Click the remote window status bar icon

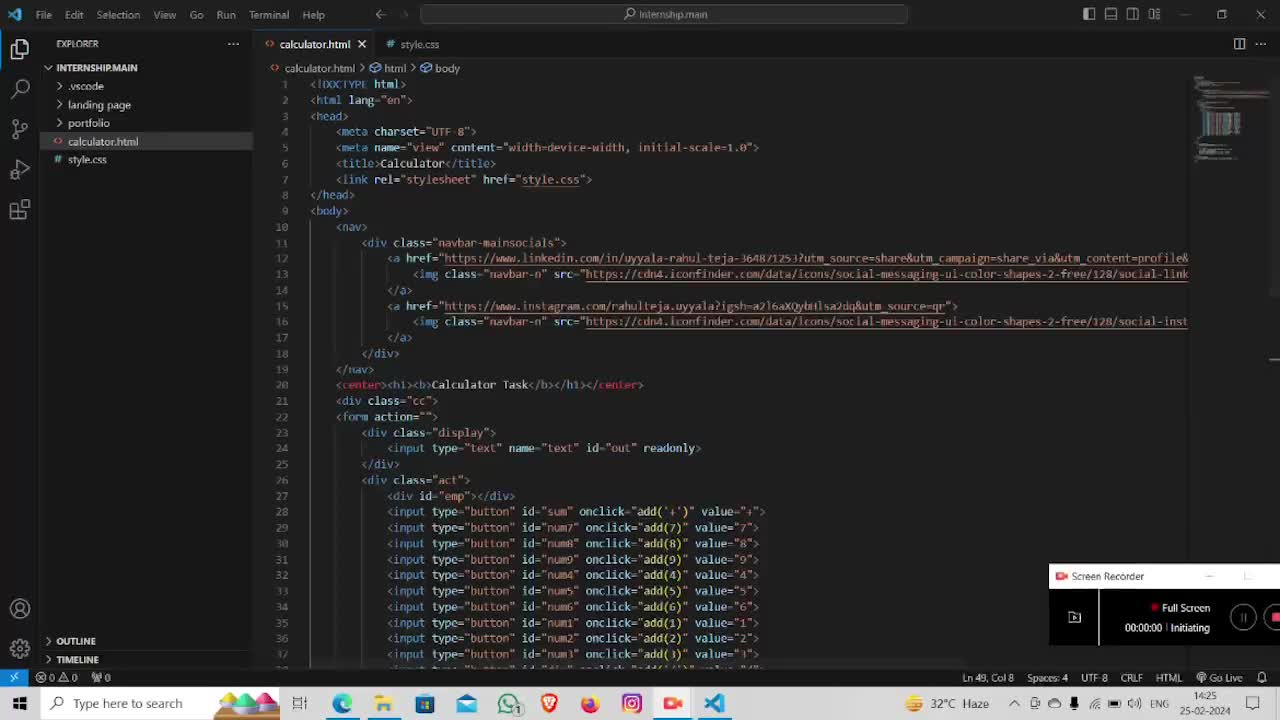click(14, 677)
